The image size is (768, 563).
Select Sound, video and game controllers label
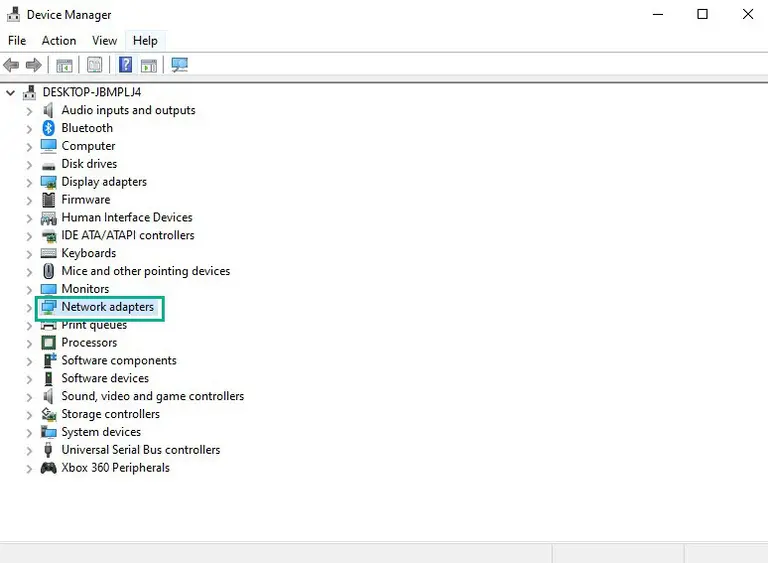(152, 396)
